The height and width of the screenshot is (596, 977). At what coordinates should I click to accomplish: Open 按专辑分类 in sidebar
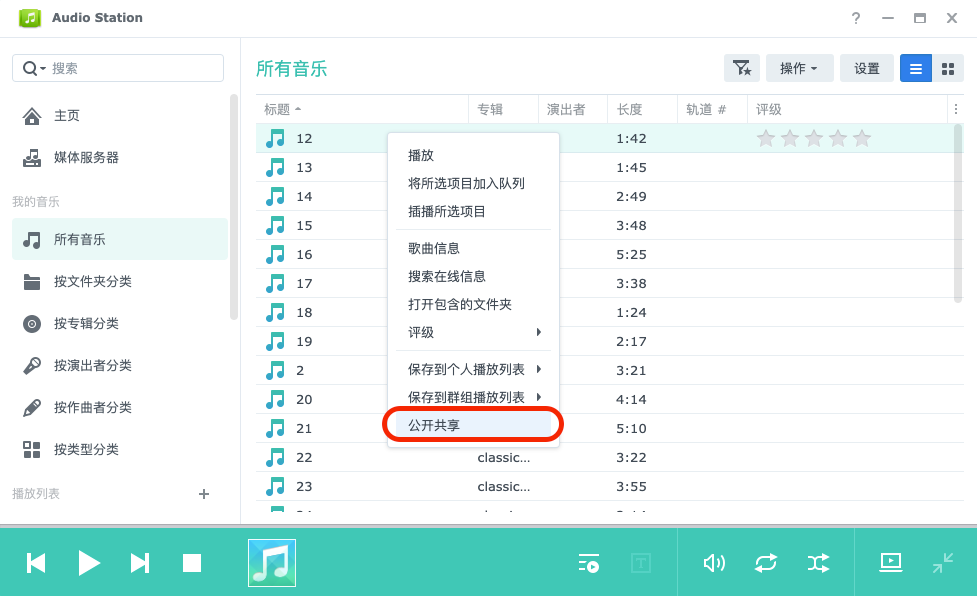86,323
